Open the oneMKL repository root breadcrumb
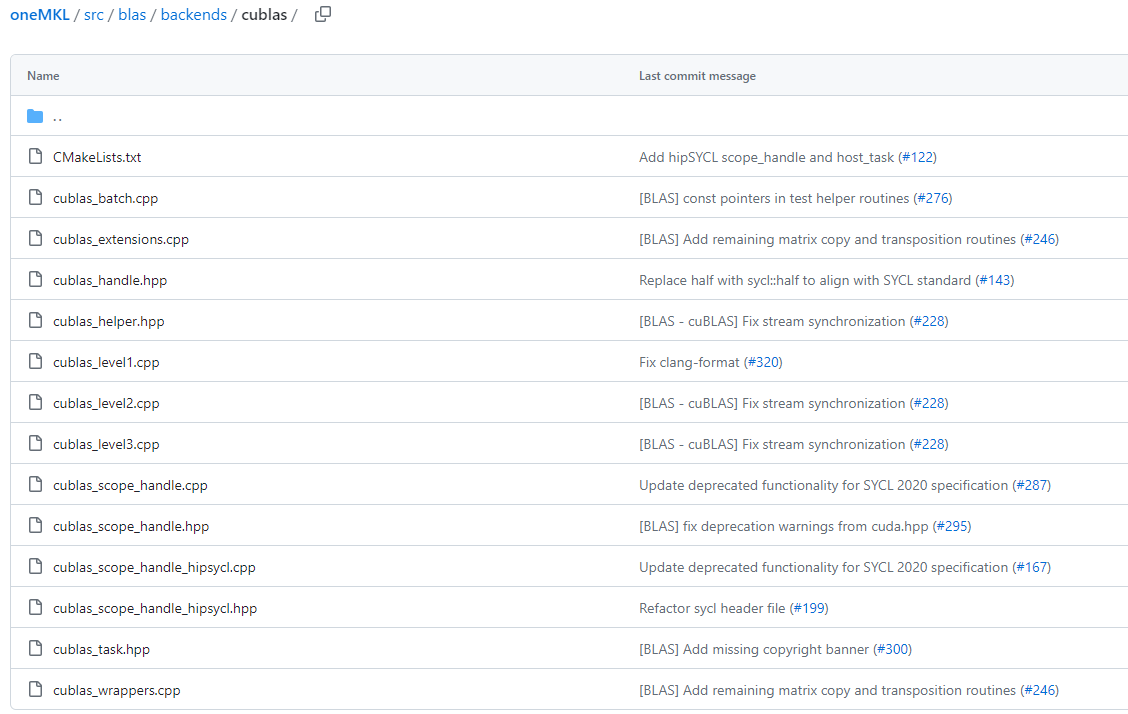 pos(39,15)
